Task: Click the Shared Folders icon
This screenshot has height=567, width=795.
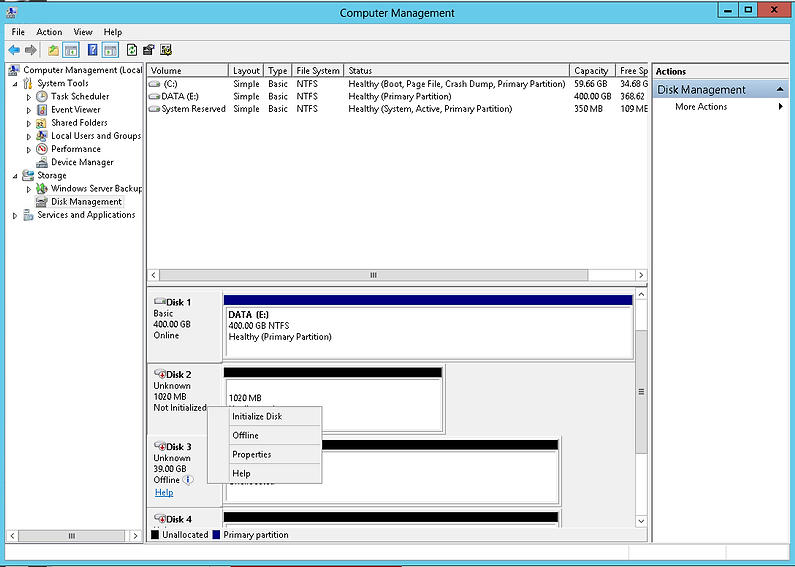Action: (x=42, y=123)
